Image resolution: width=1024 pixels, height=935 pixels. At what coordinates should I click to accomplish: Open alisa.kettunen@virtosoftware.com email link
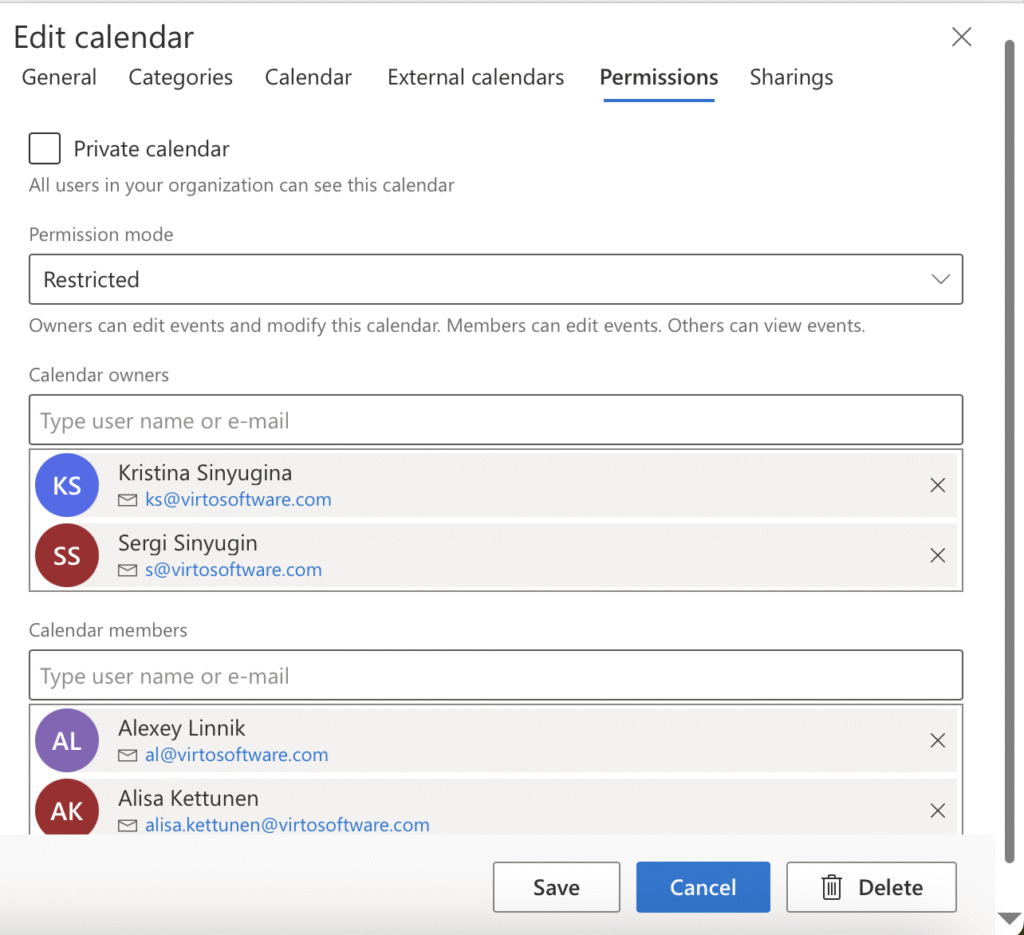pyautogui.click(x=287, y=826)
